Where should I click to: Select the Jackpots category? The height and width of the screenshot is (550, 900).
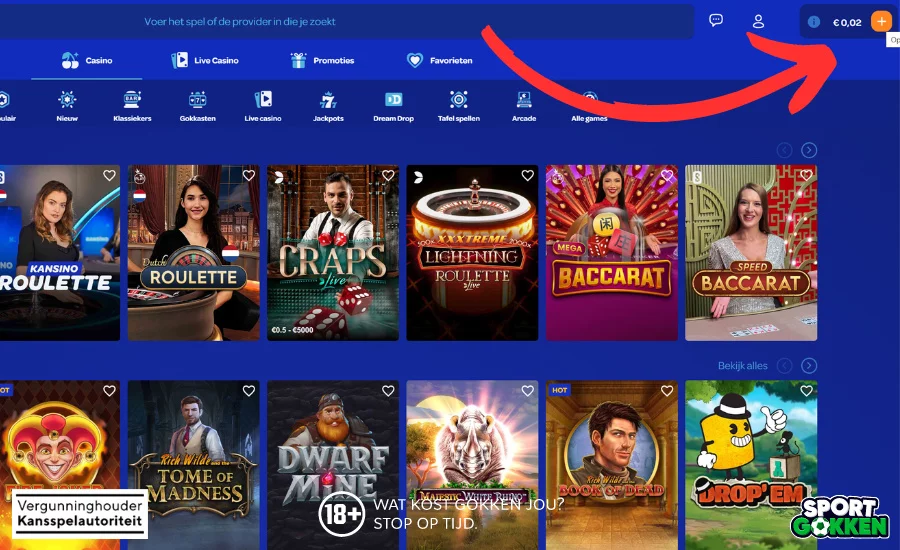(328, 106)
